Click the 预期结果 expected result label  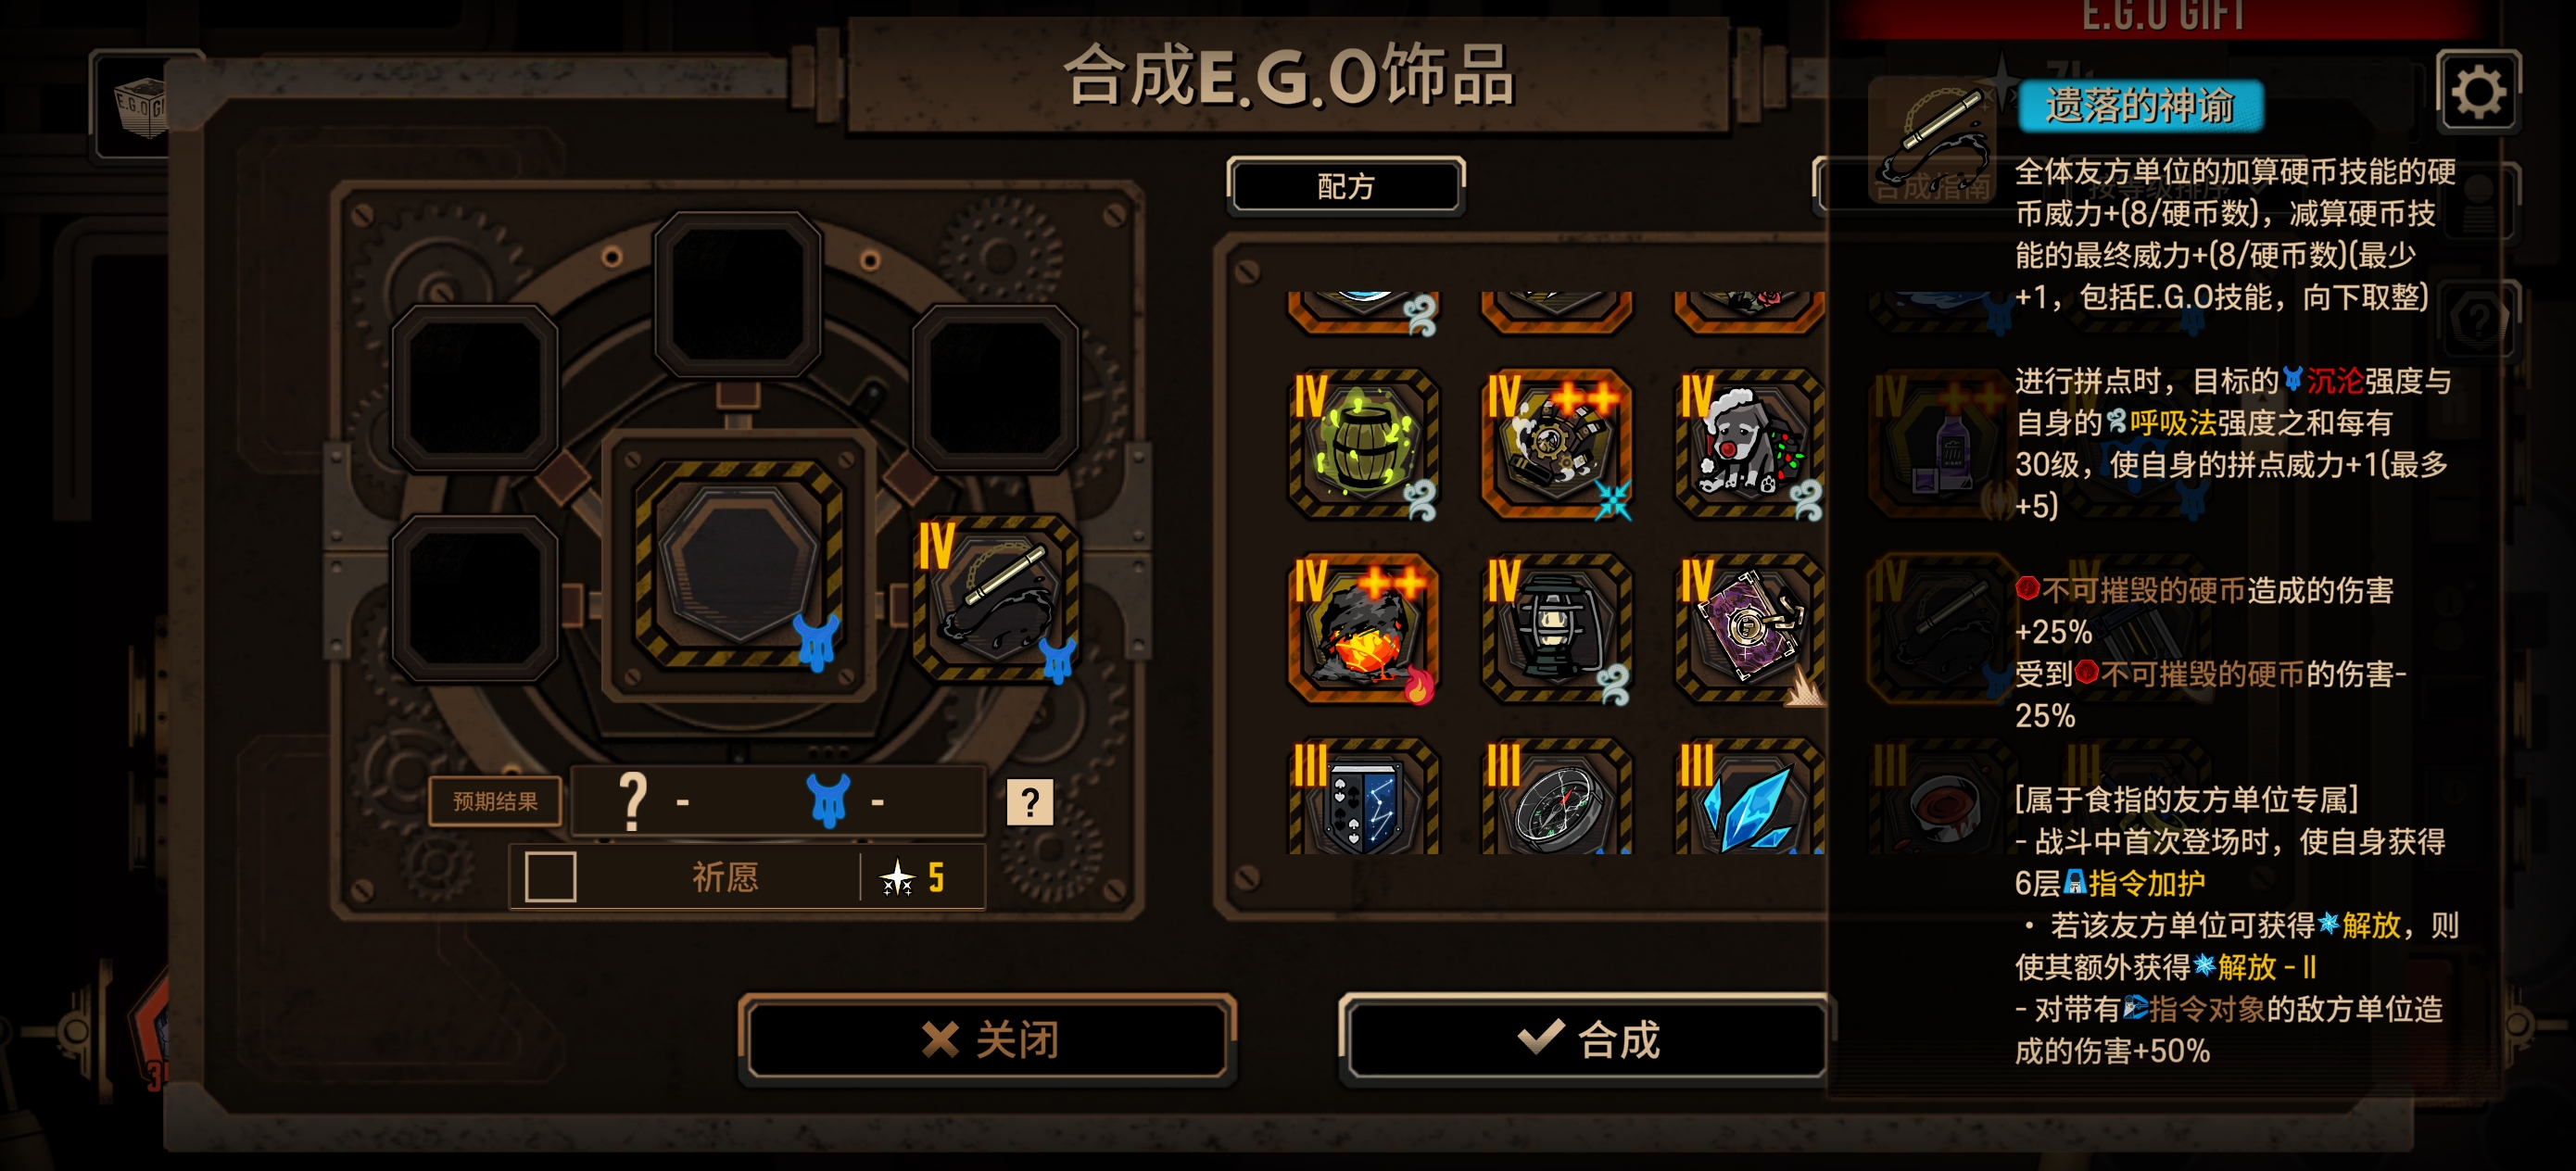coord(495,802)
